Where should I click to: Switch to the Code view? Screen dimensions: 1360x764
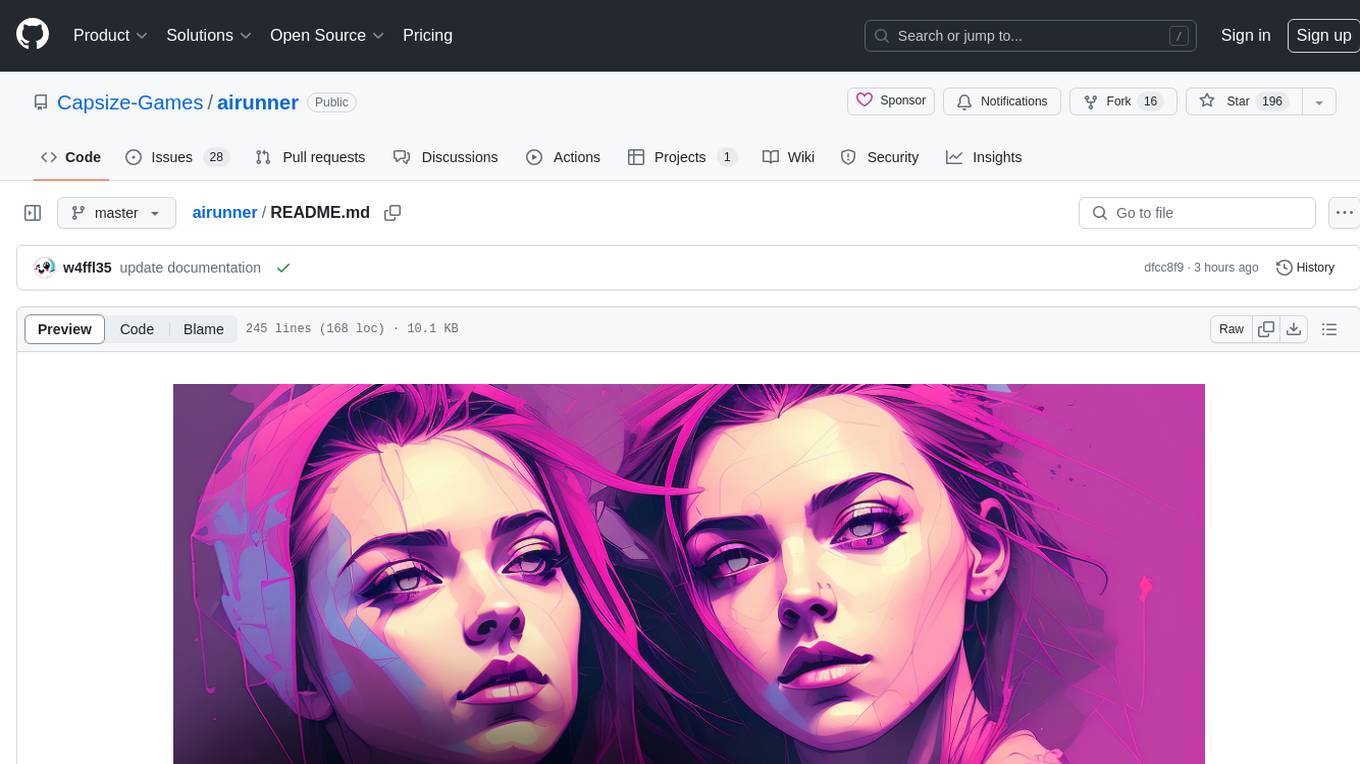137,329
